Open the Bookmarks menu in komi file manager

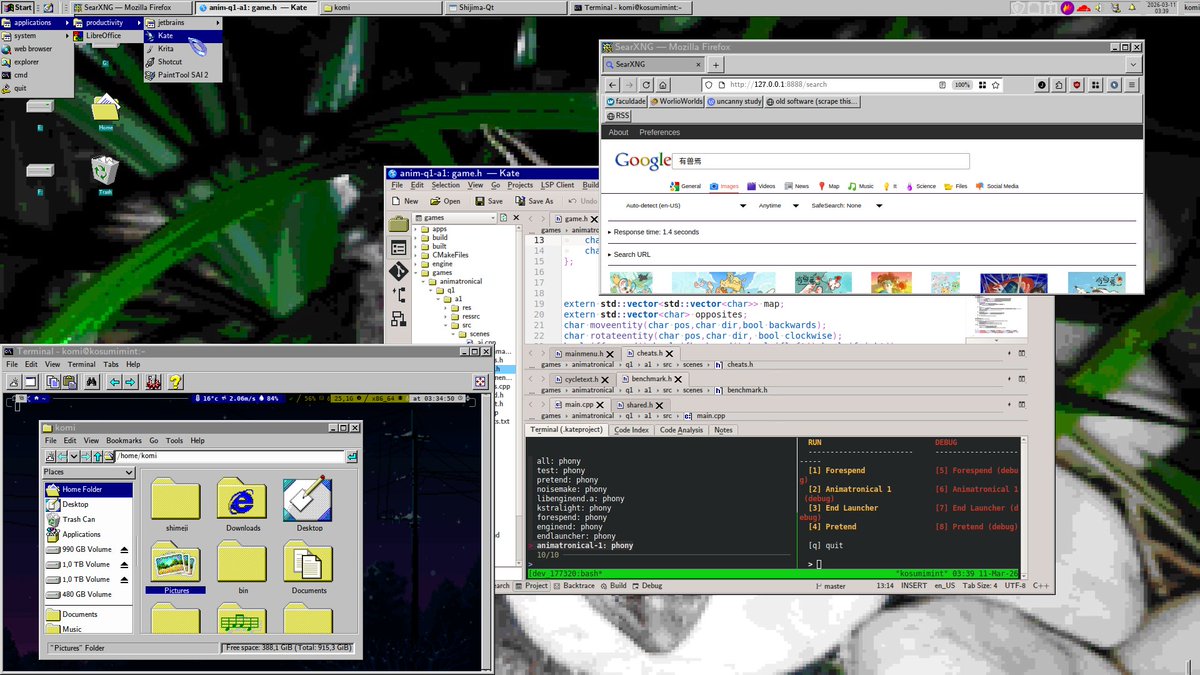(124, 440)
